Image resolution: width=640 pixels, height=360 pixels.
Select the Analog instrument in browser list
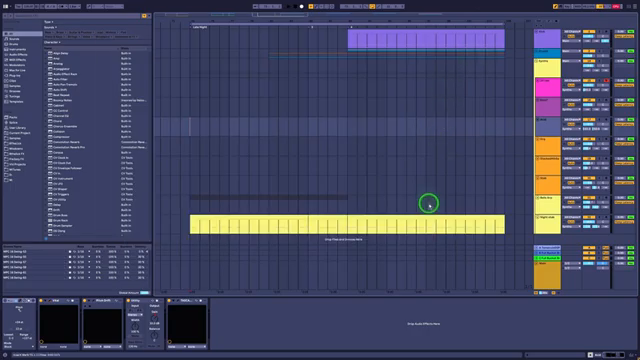[58, 64]
